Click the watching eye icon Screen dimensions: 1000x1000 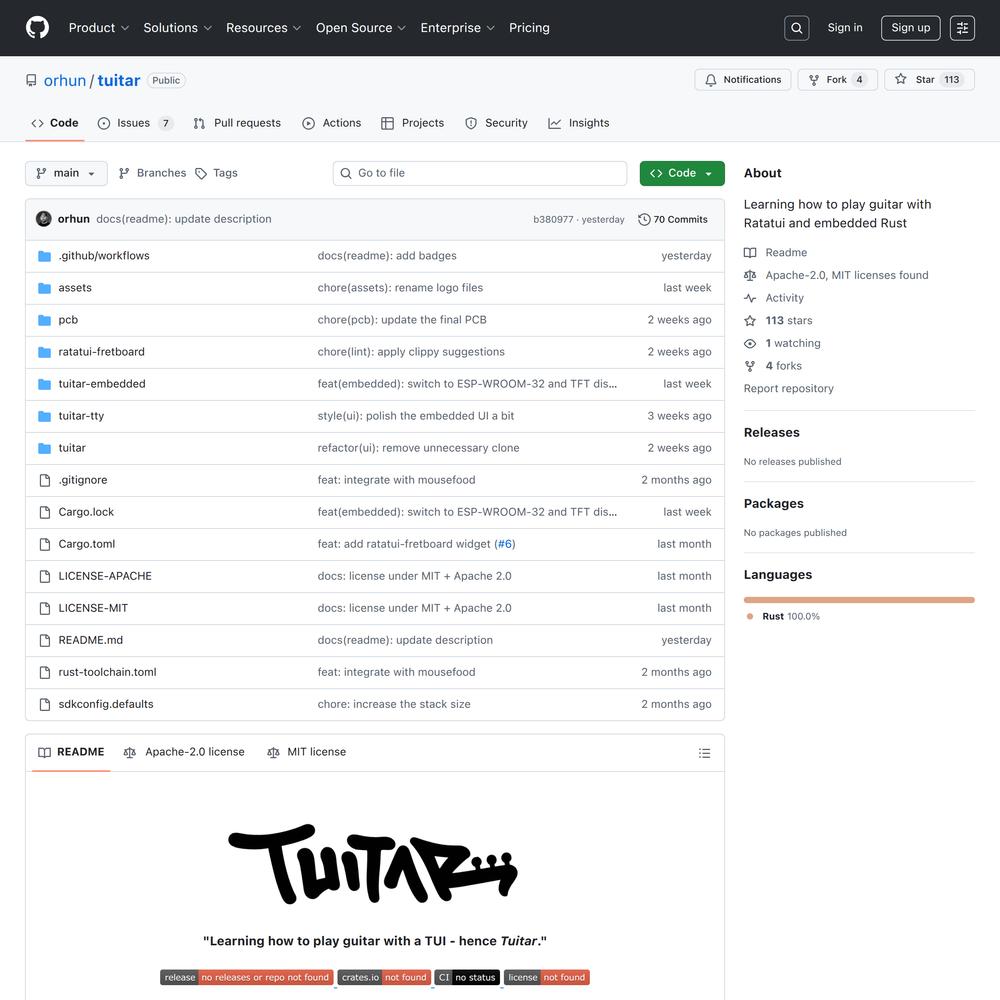pyautogui.click(x=750, y=343)
